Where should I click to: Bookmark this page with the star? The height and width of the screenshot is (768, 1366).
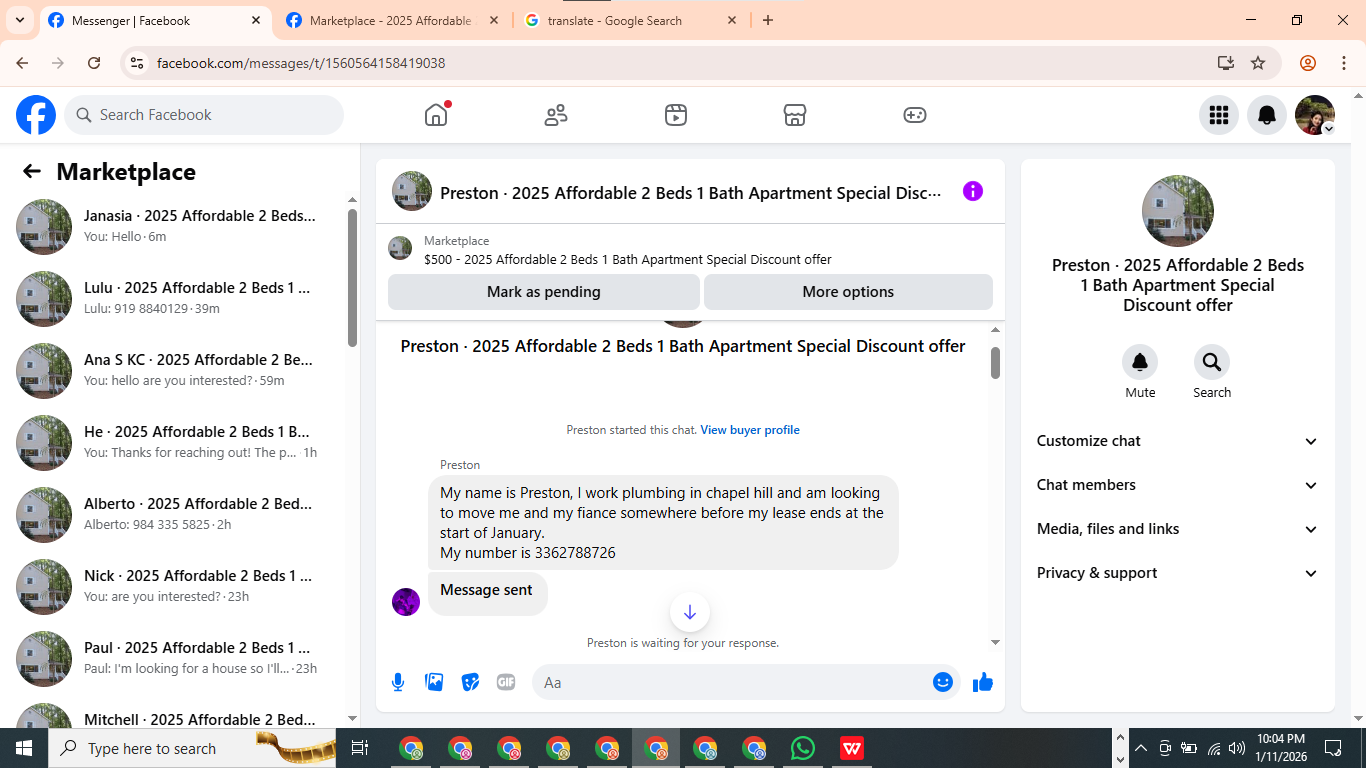point(1258,63)
